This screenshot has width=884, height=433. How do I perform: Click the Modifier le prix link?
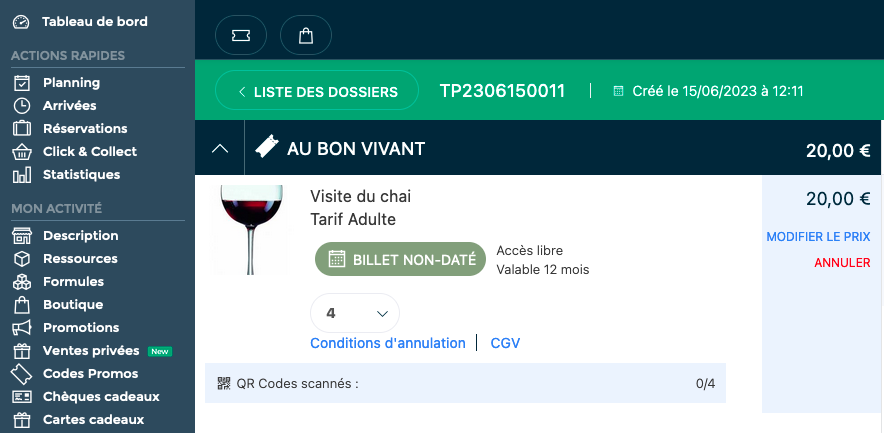coord(818,237)
